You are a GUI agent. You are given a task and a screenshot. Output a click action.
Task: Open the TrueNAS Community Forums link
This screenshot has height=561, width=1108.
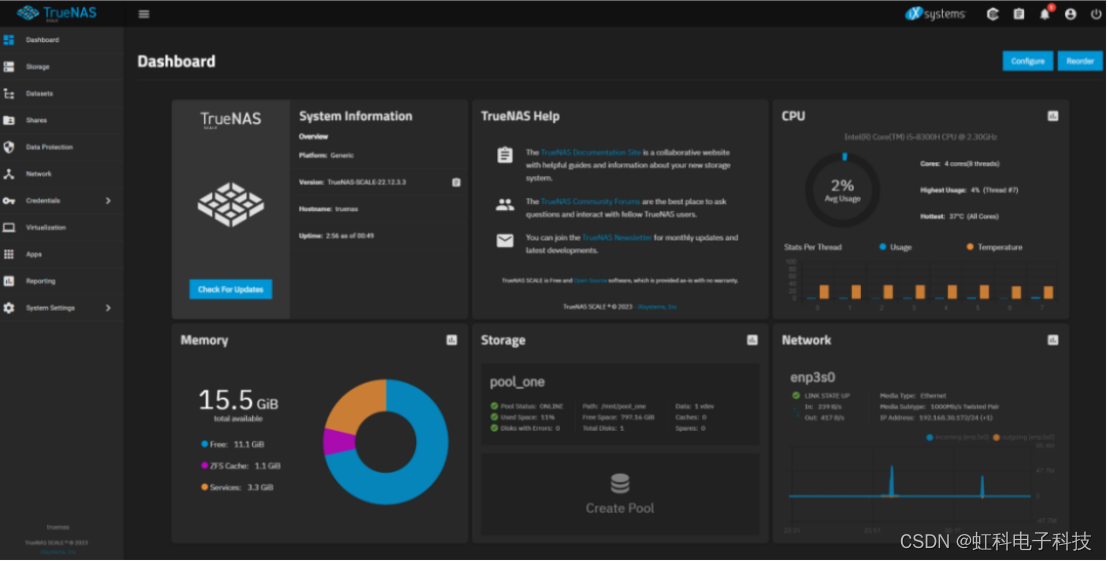click(590, 201)
